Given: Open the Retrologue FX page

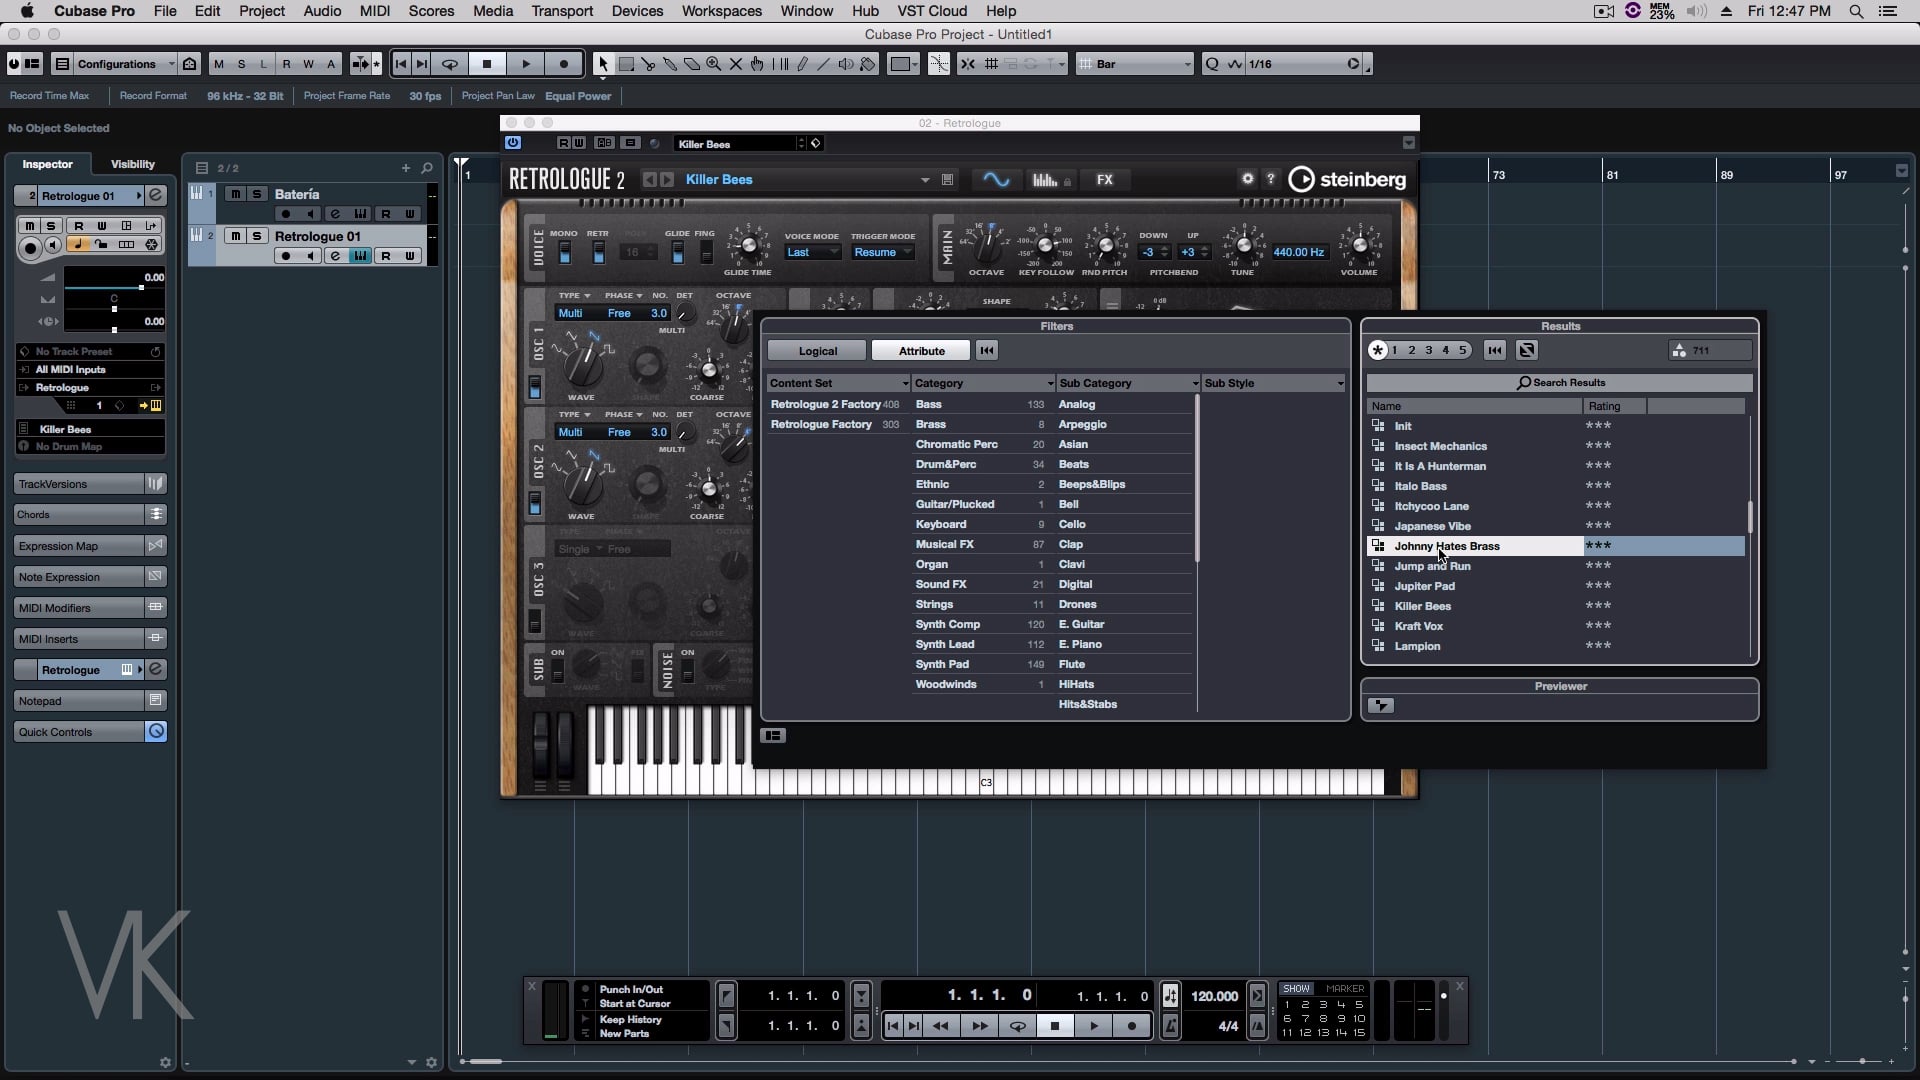Looking at the screenshot, I should coord(1104,180).
